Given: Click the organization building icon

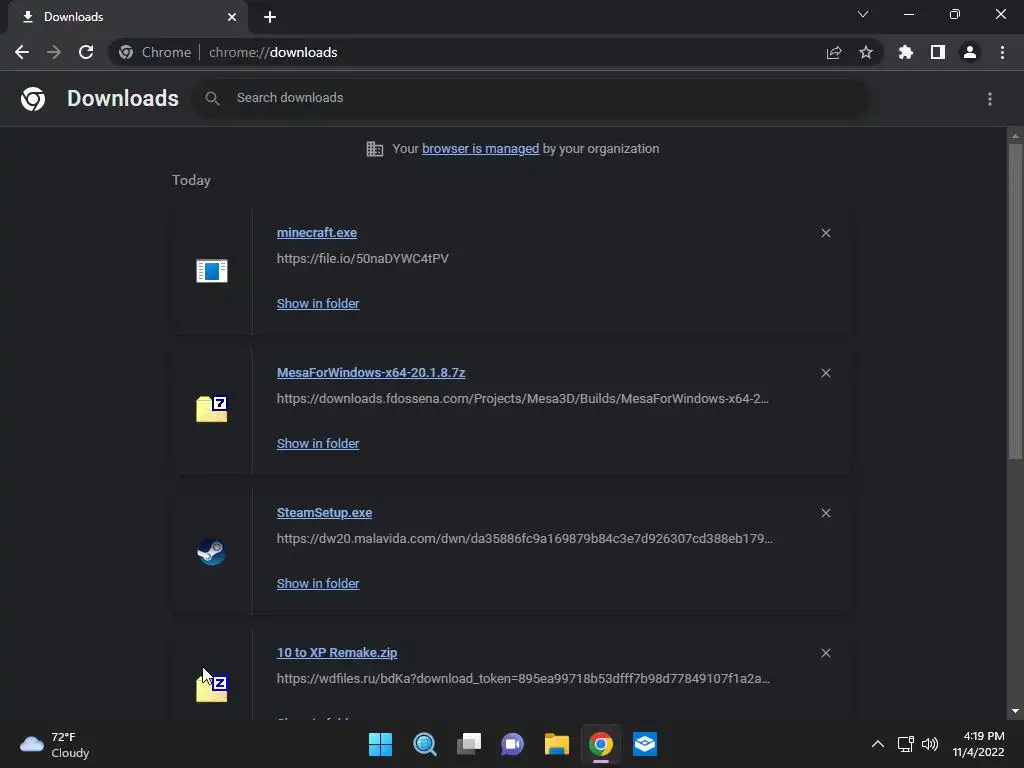Looking at the screenshot, I should point(375,149).
